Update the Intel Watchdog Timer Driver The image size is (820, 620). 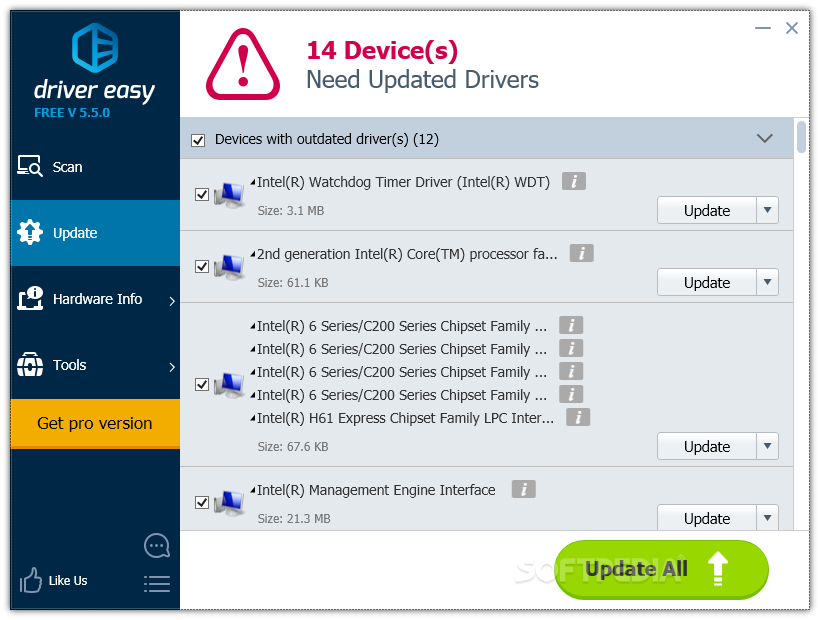(x=707, y=210)
